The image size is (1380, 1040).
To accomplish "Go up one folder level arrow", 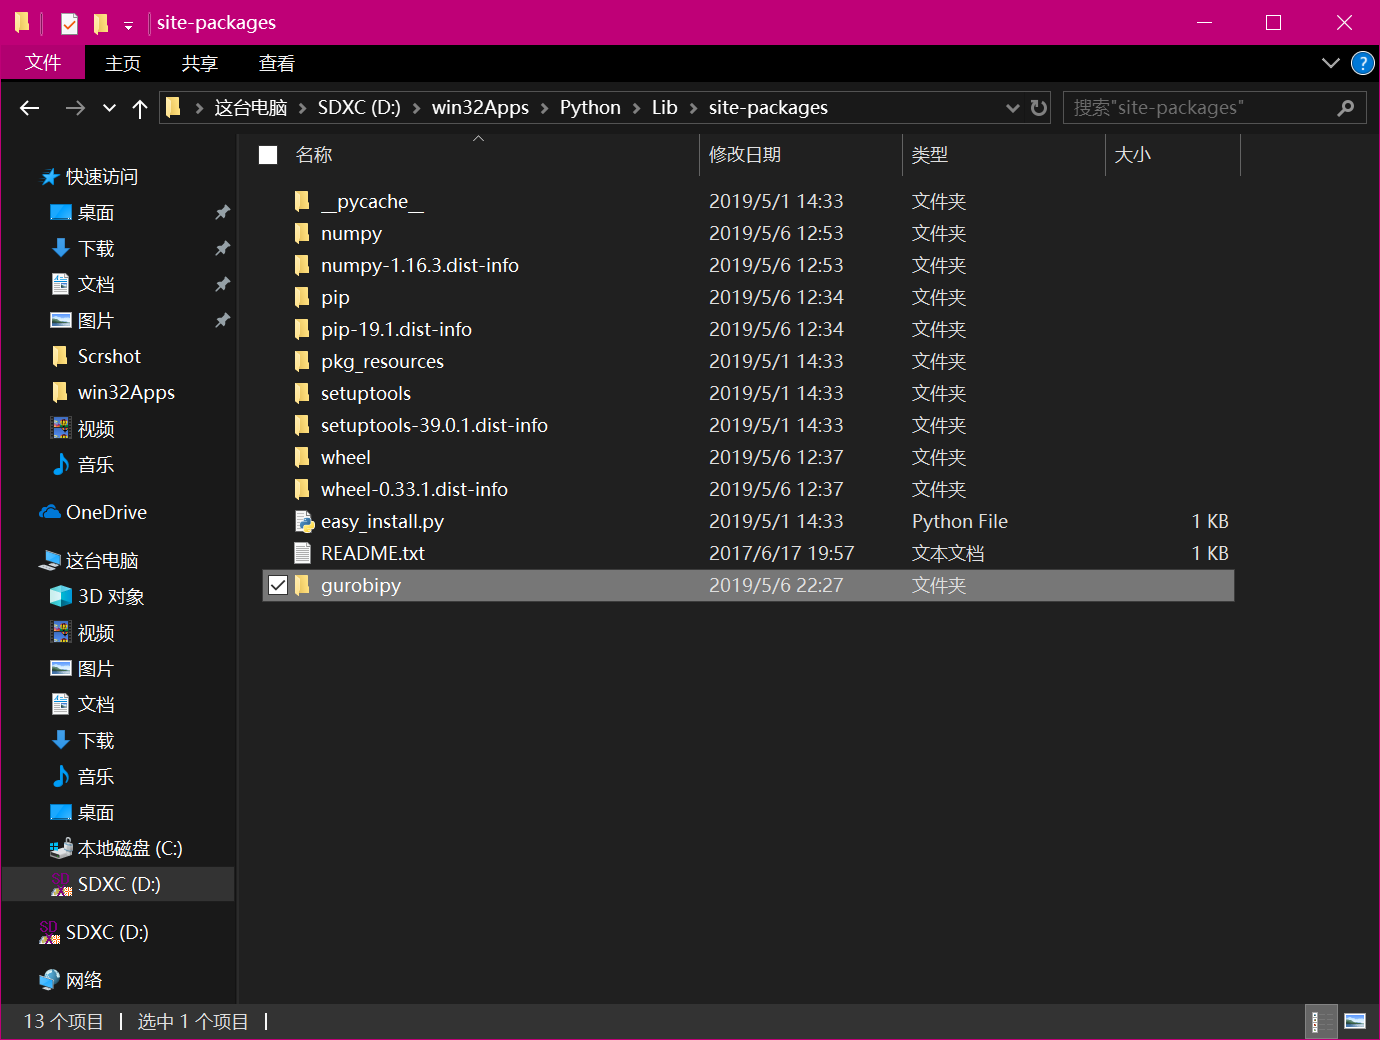I will [x=140, y=108].
